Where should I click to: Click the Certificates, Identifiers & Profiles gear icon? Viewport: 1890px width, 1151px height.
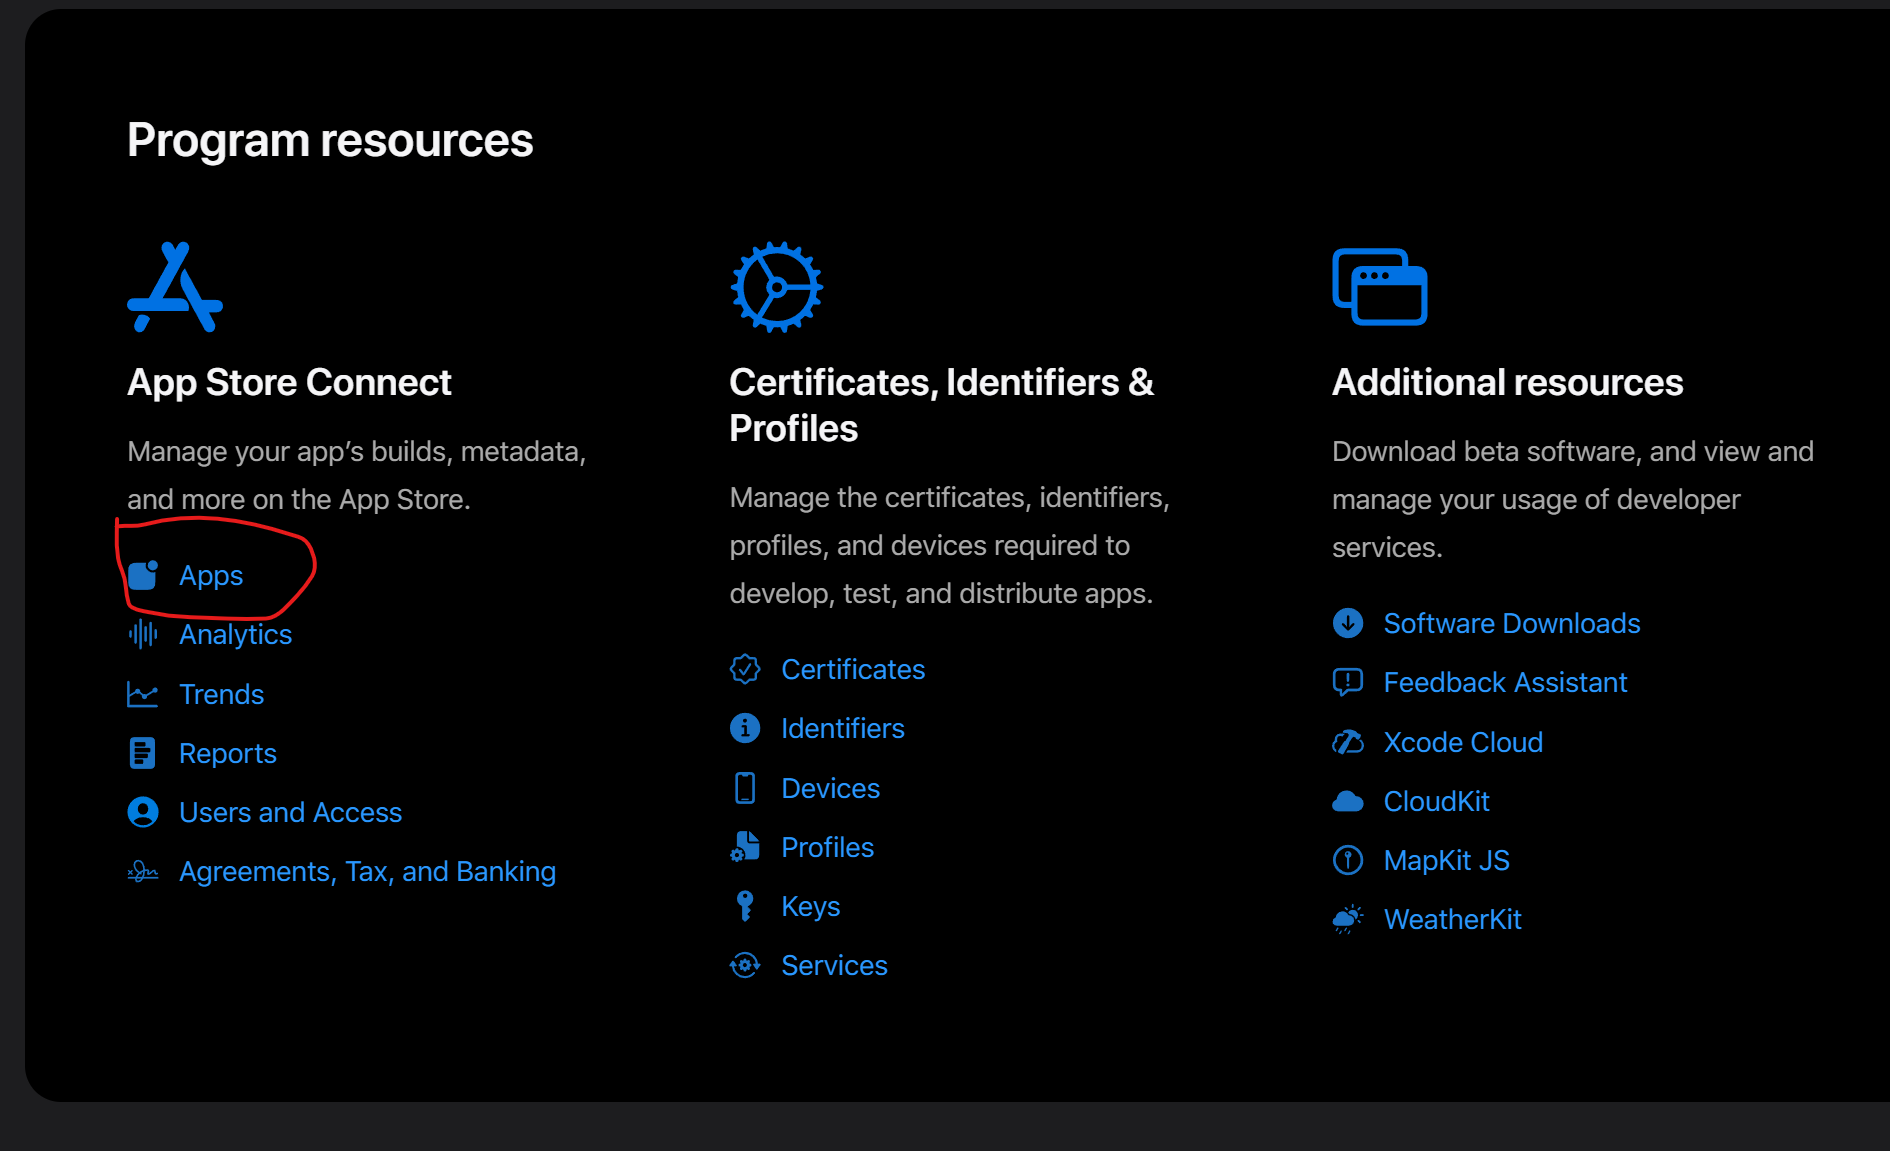(x=777, y=287)
